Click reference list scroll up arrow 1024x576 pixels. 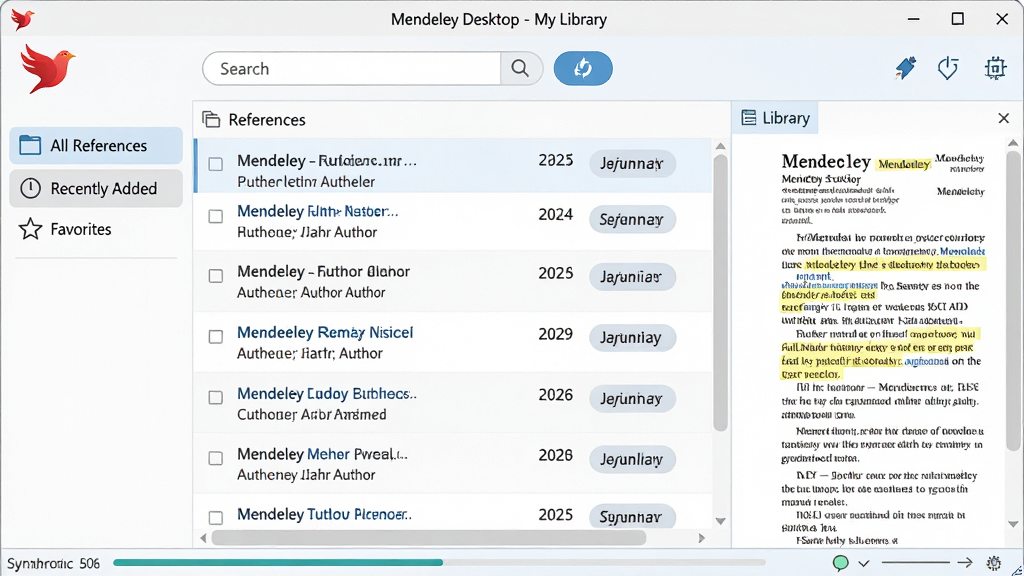click(x=720, y=146)
